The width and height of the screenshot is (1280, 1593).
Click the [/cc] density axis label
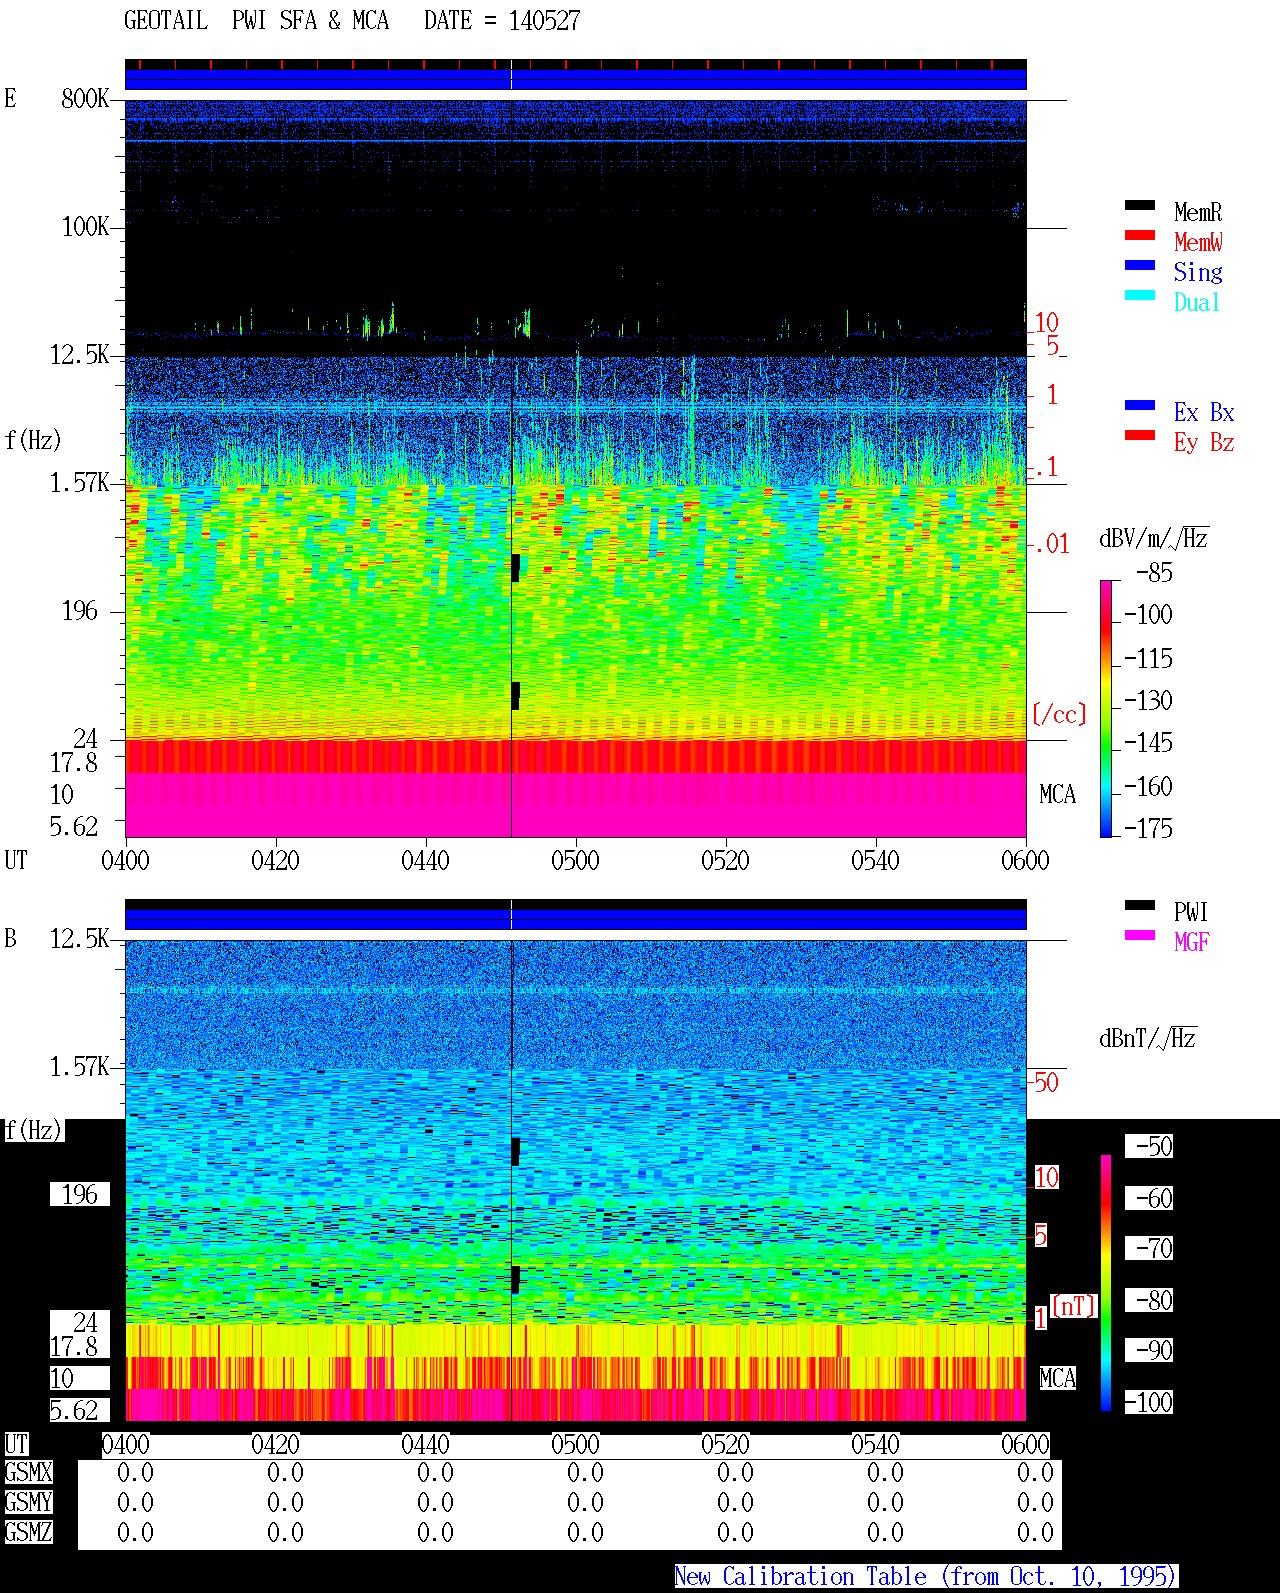(1059, 714)
